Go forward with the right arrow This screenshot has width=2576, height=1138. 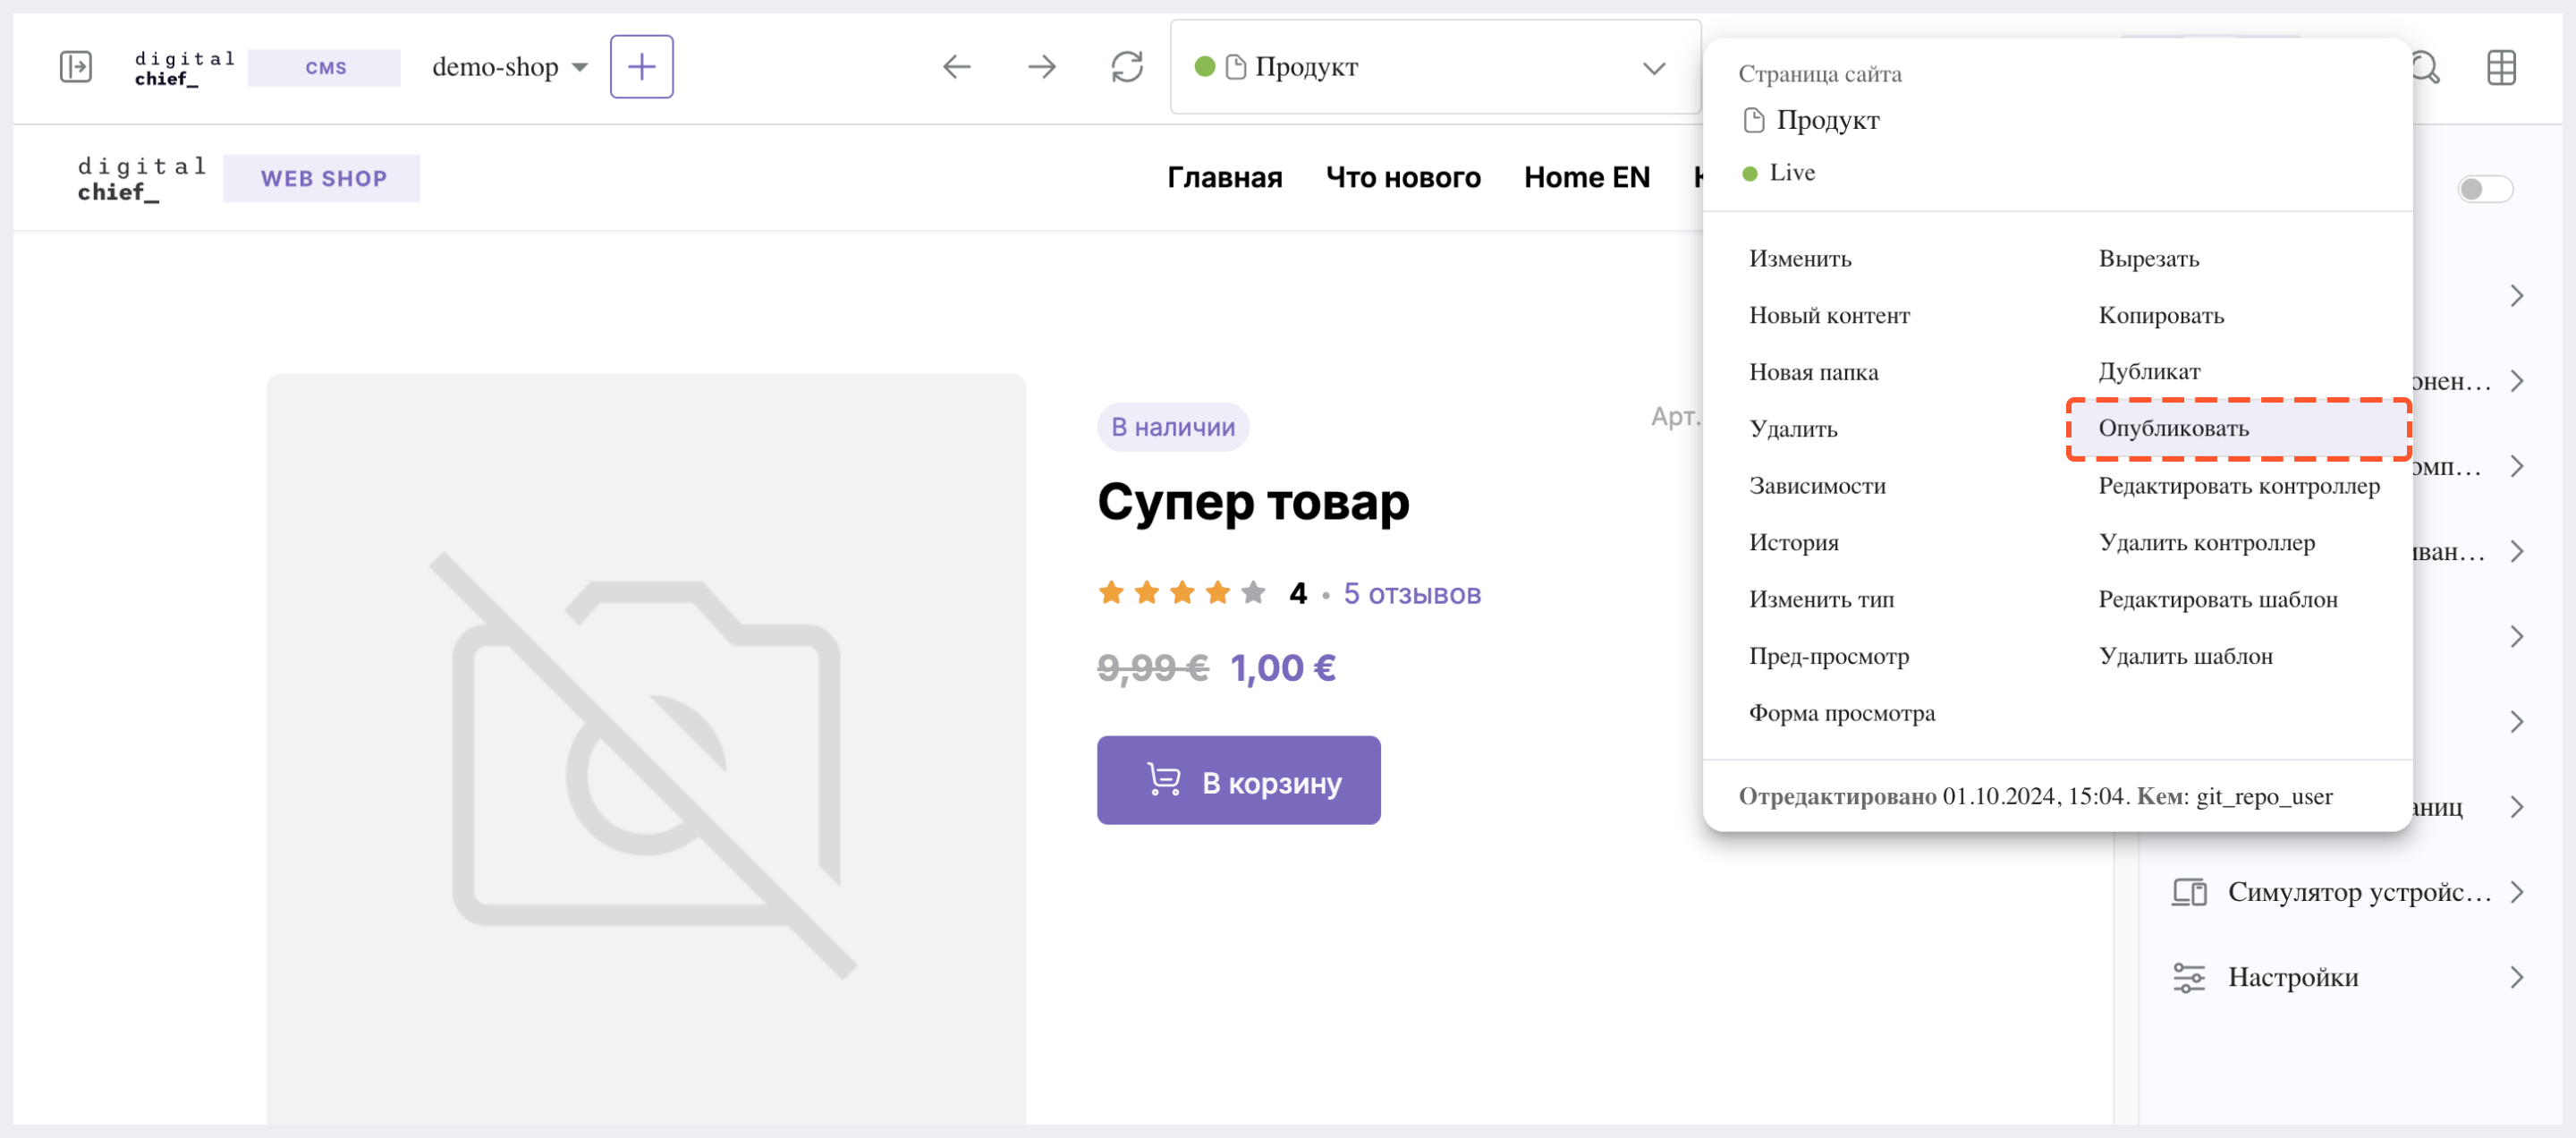pyautogui.click(x=1042, y=67)
